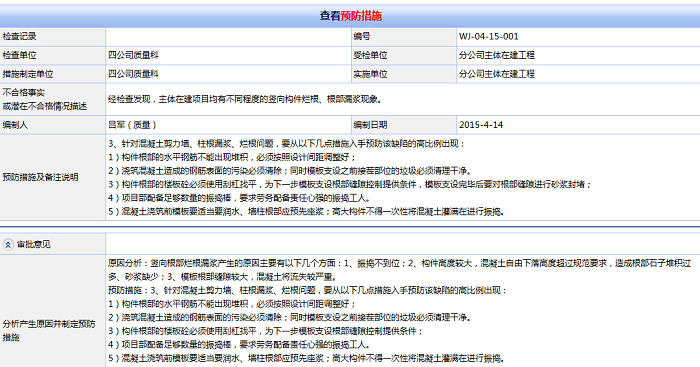Click the 查看预防措施 title header
This screenshot has height=367, width=700.
(x=350, y=16)
